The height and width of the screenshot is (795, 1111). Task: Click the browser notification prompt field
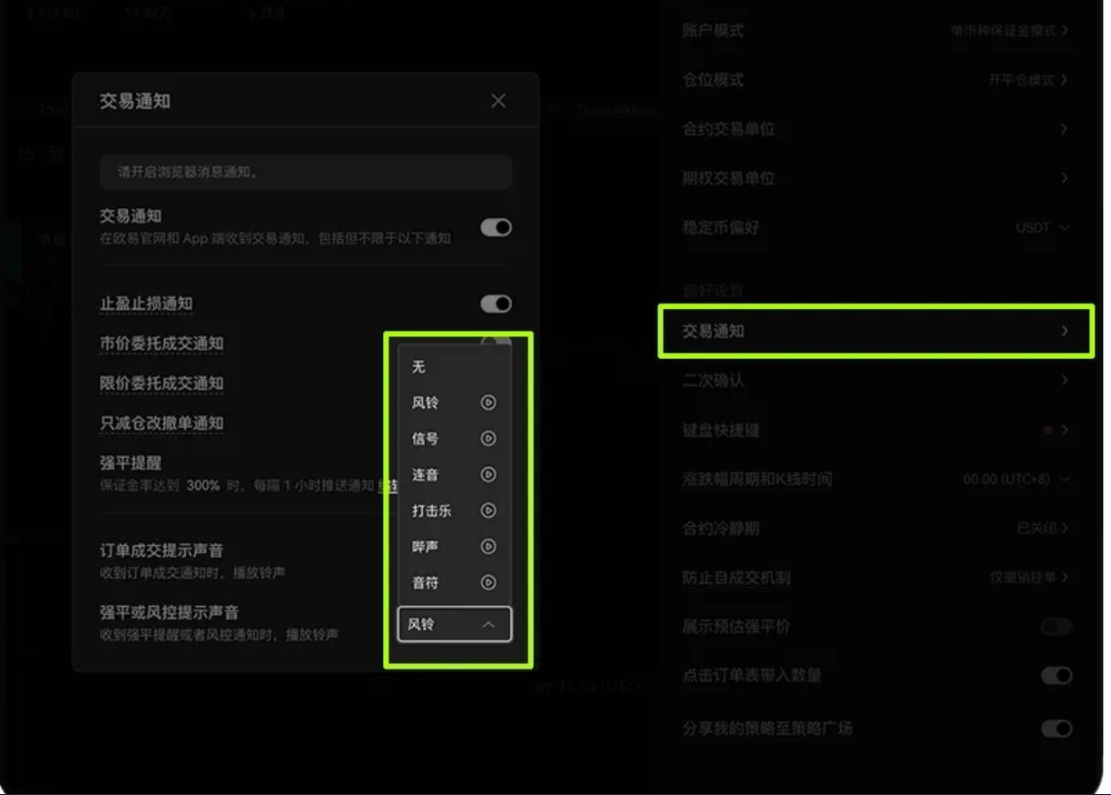pos(307,172)
